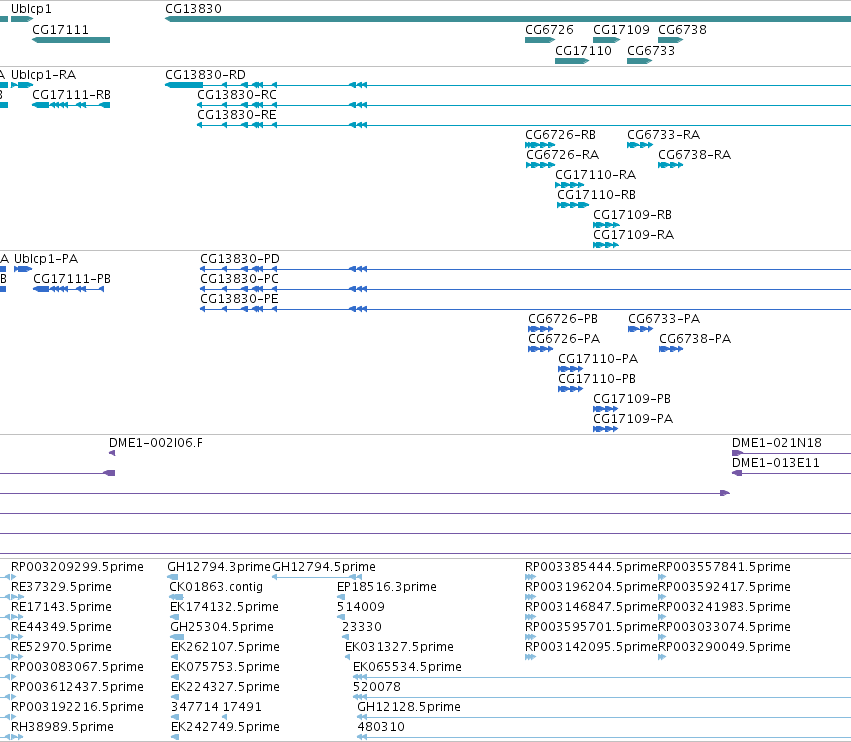Click transcript CG6738-RA
Screen dimensions: 851x742
(x=694, y=154)
